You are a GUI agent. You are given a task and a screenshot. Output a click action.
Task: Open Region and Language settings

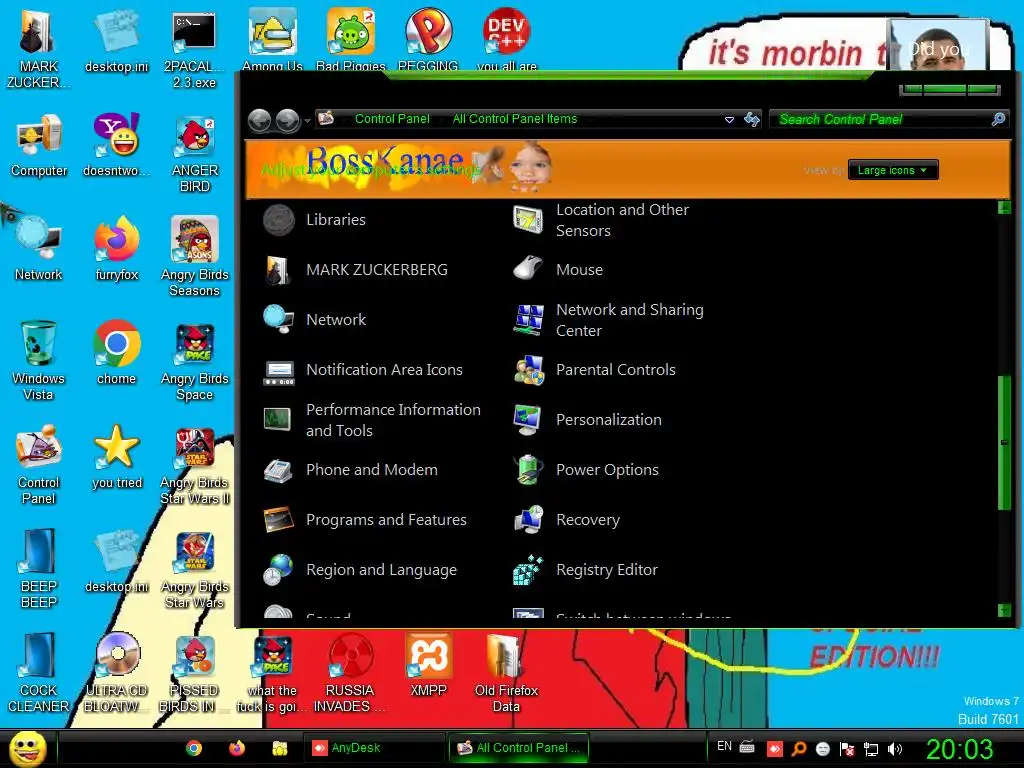coord(360,569)
